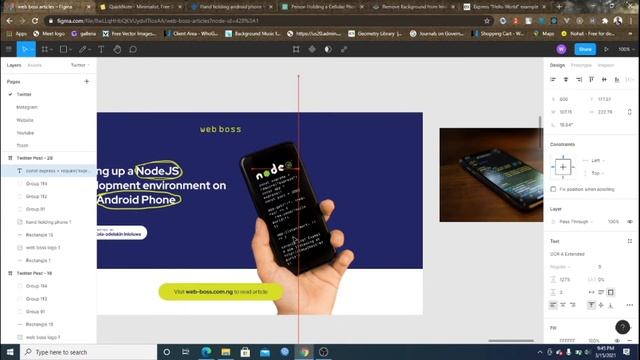
Task: Open shape tools dropdown arrow
Action: (x=70, y=50)
